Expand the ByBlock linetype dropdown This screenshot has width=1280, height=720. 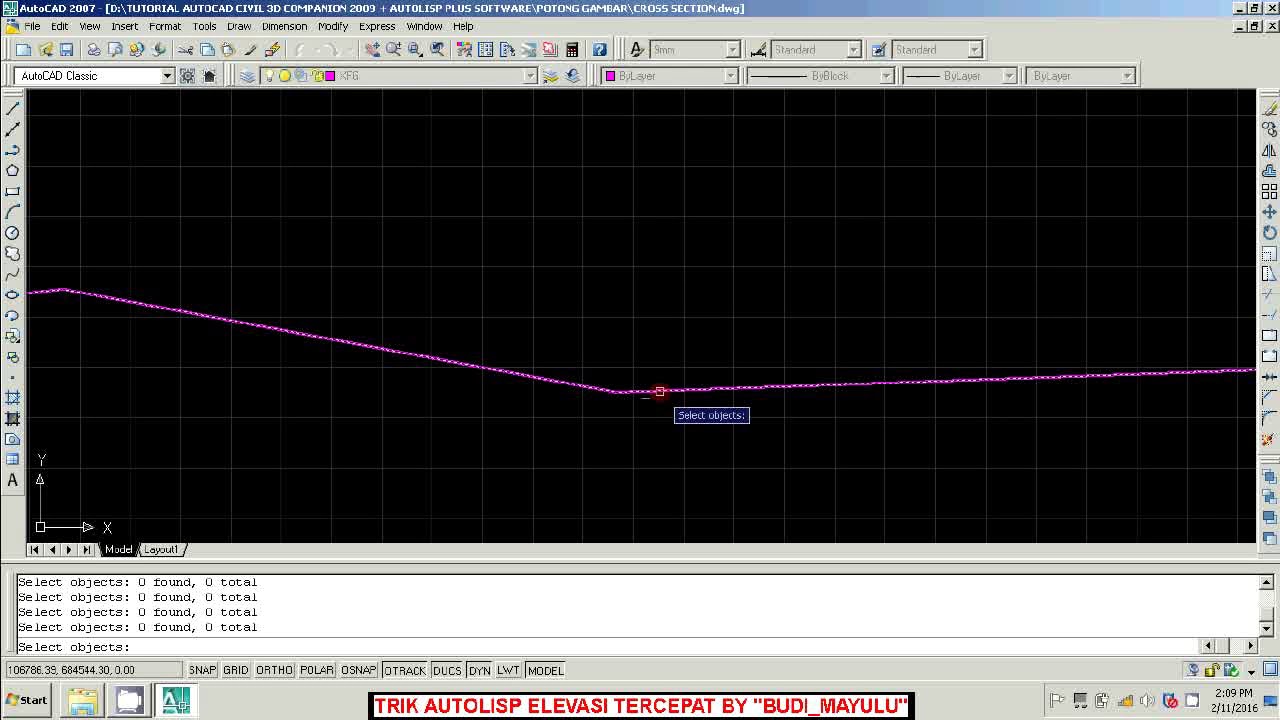point(885,76)
